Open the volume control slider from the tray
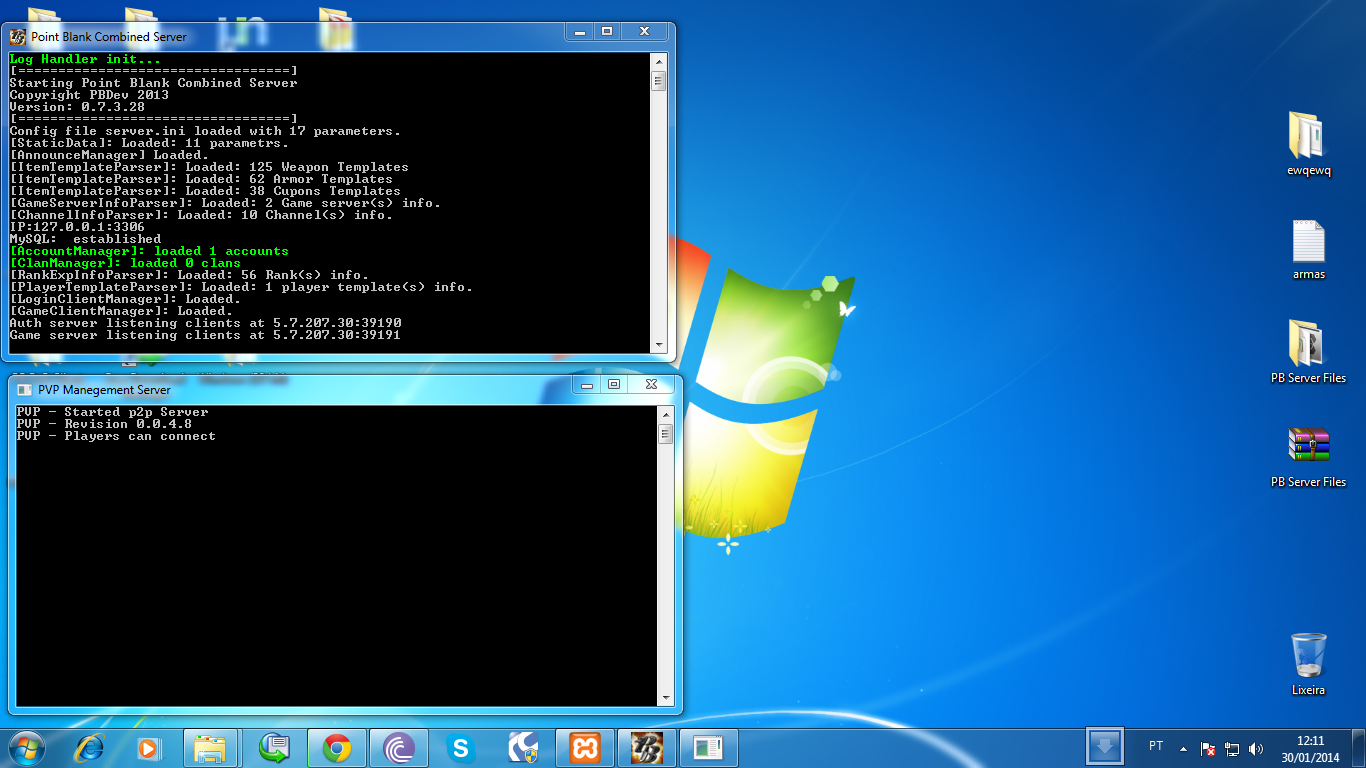Screen dimensions: 1366x768 (x=1256, y=748)
